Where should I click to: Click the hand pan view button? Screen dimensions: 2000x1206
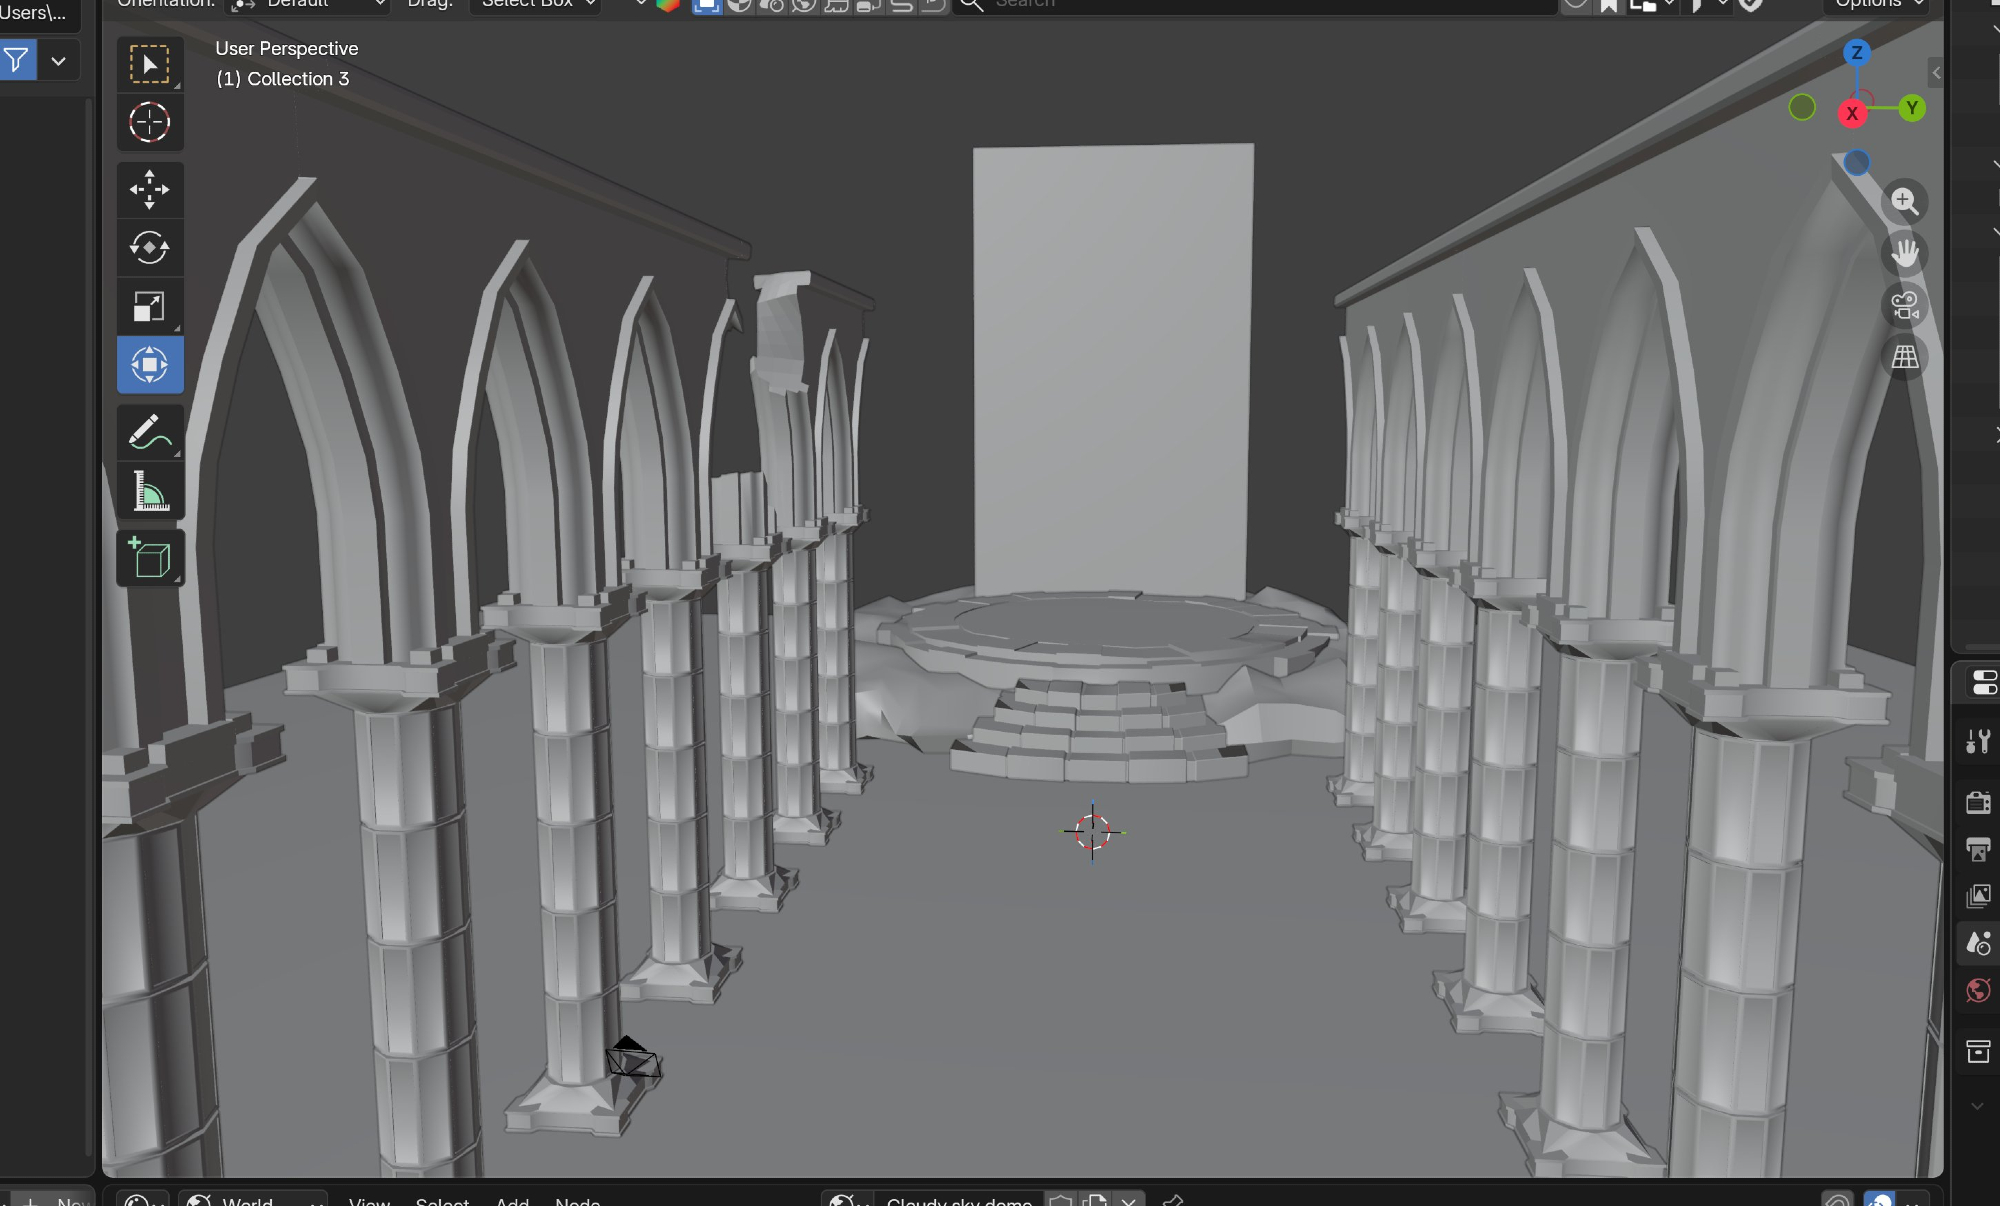[1904, 254]
